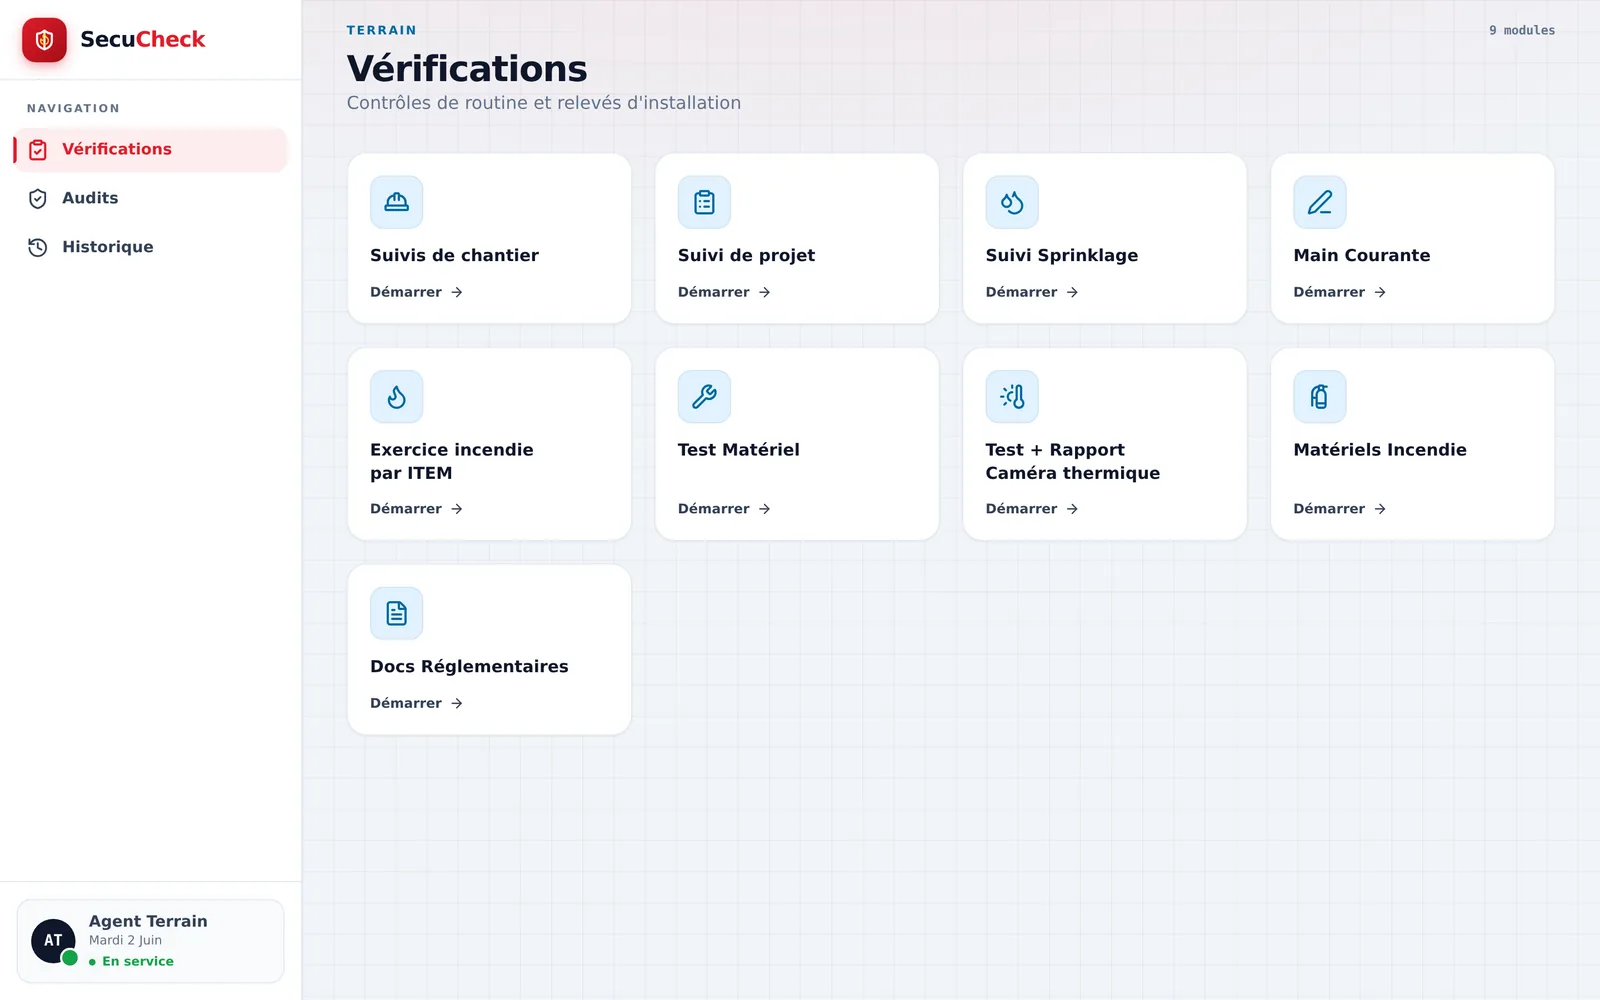The width and height of the screenshot is (1600, 1000).
Task: Click the pen icon for Main Courante
Action: click(x=1320, y=202)
